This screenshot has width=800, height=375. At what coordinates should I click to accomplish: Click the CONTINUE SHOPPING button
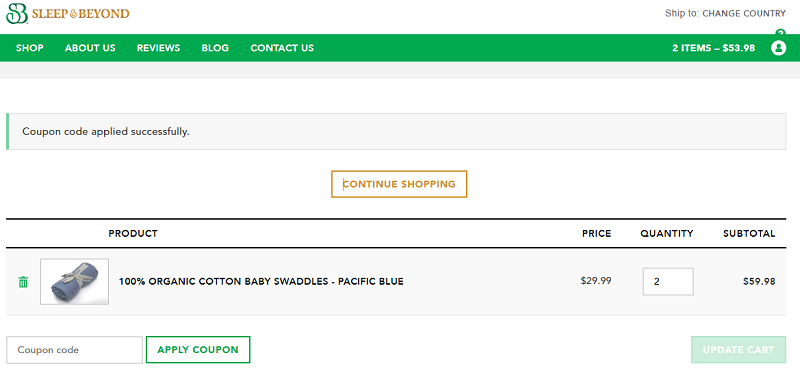click(399, 184)
